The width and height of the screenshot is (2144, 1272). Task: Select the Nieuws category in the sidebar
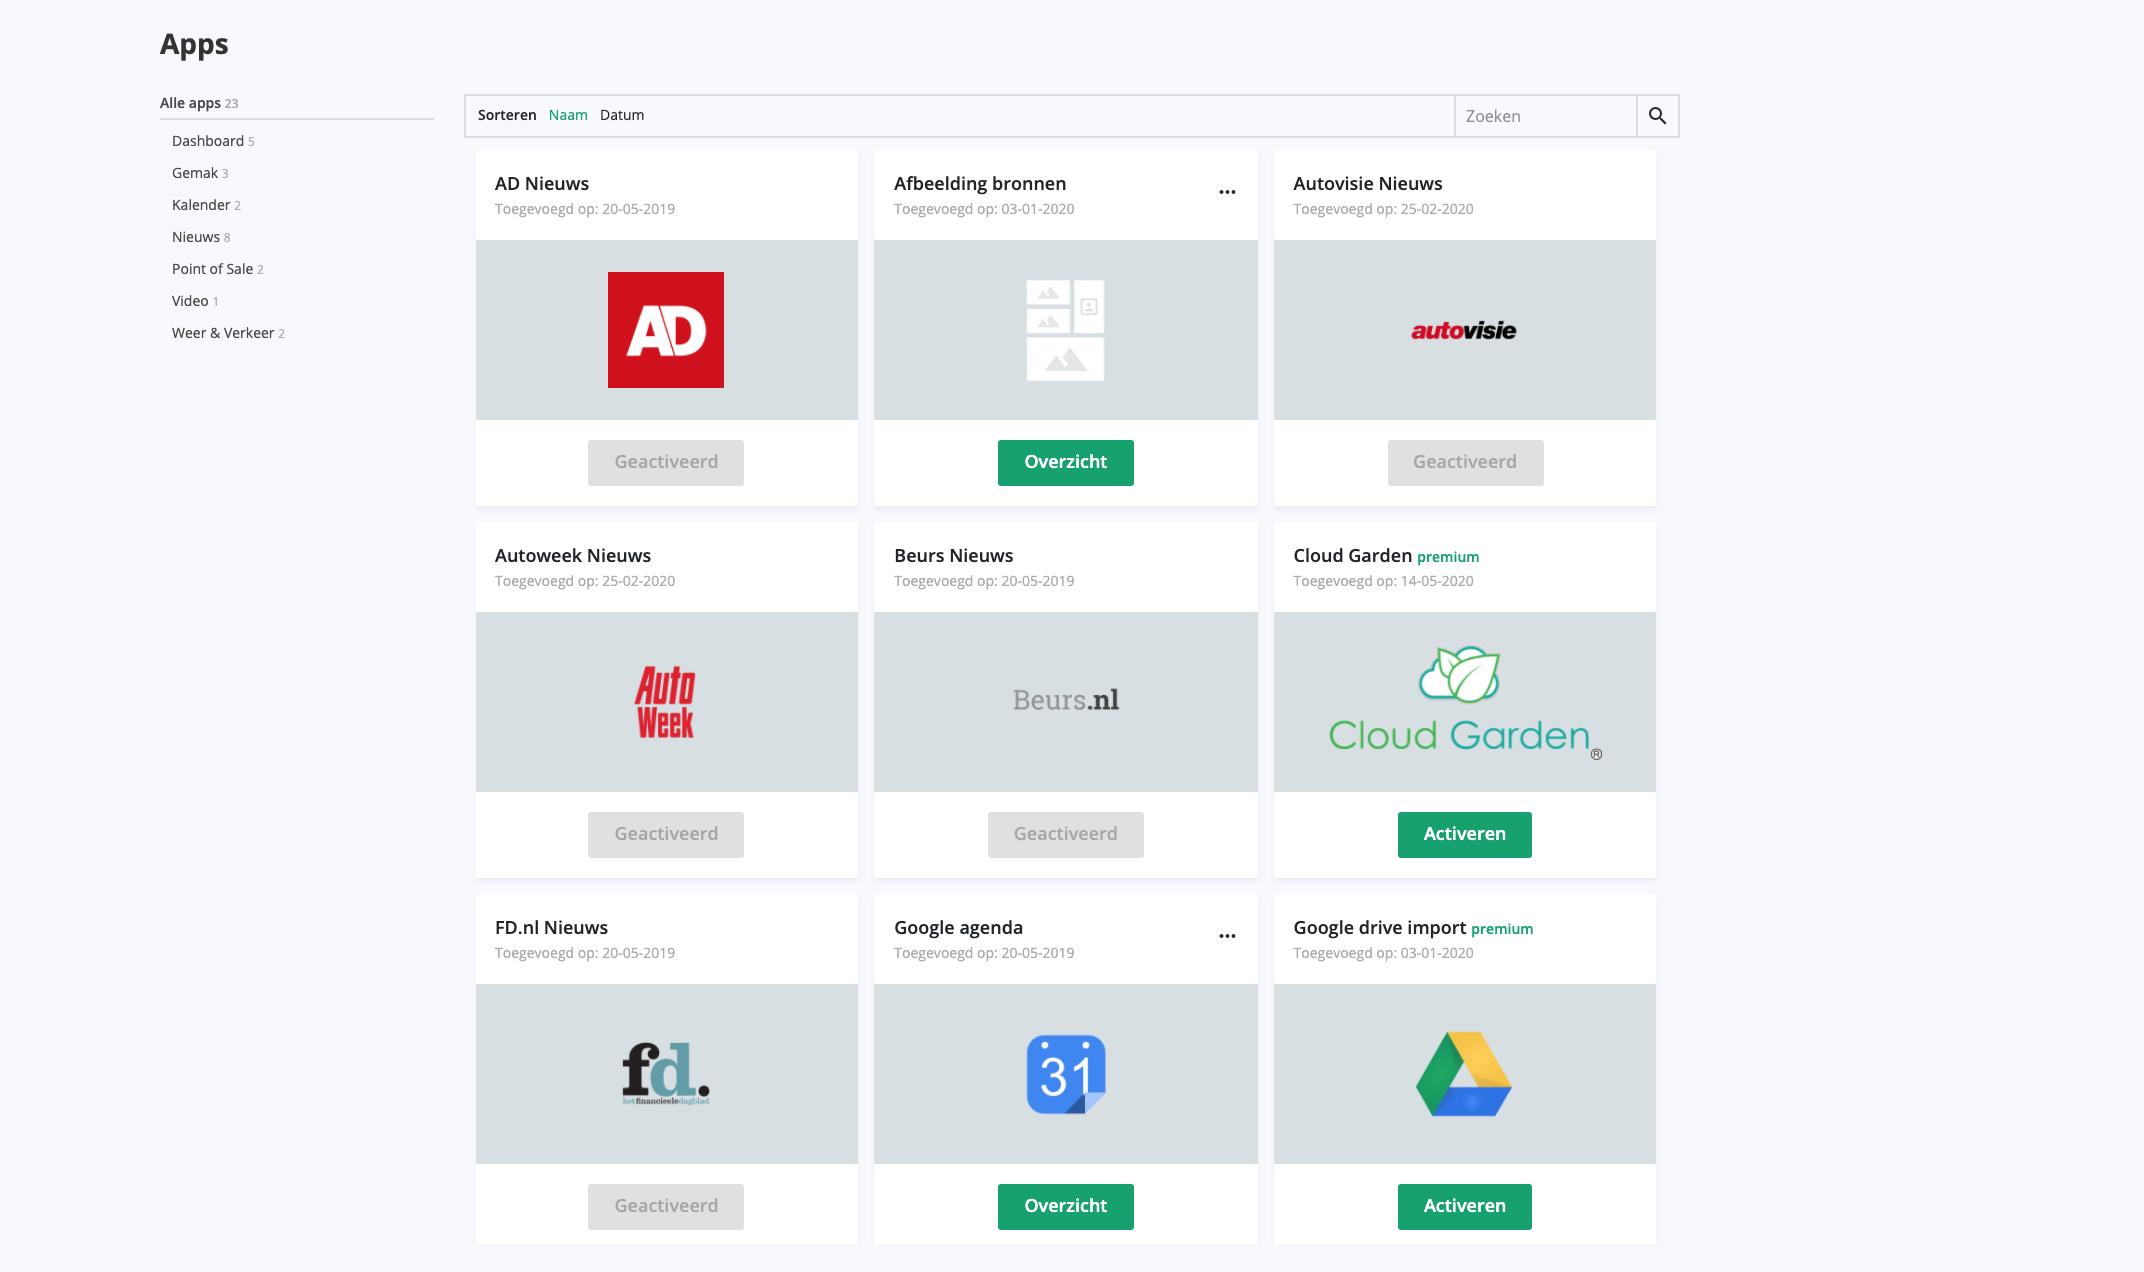(194, 237)
